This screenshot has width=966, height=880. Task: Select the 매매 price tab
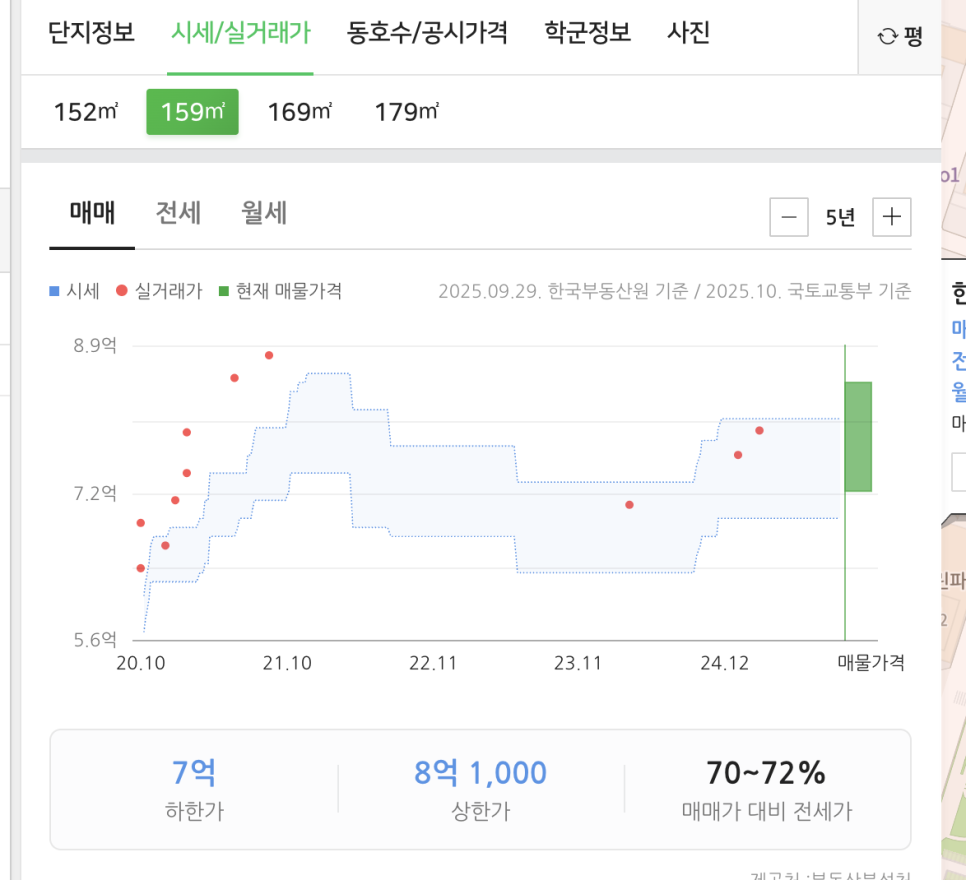92,213
